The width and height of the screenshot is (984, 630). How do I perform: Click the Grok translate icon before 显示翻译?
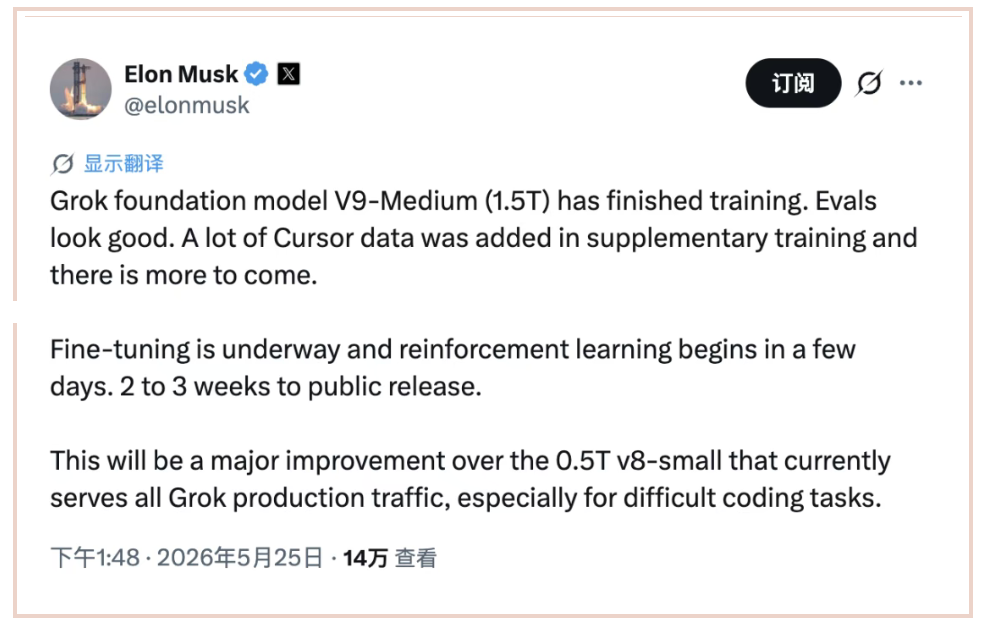pos(62,164)
